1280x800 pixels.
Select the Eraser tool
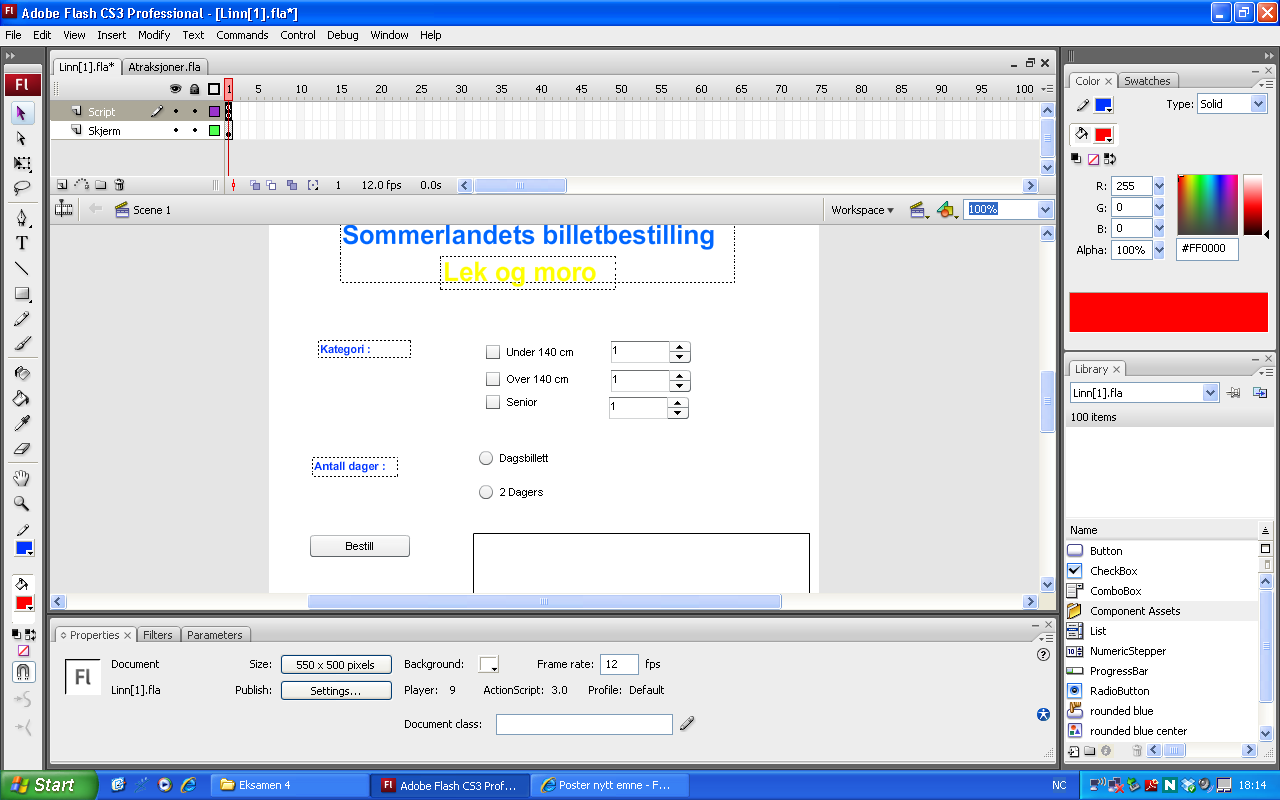22,449
